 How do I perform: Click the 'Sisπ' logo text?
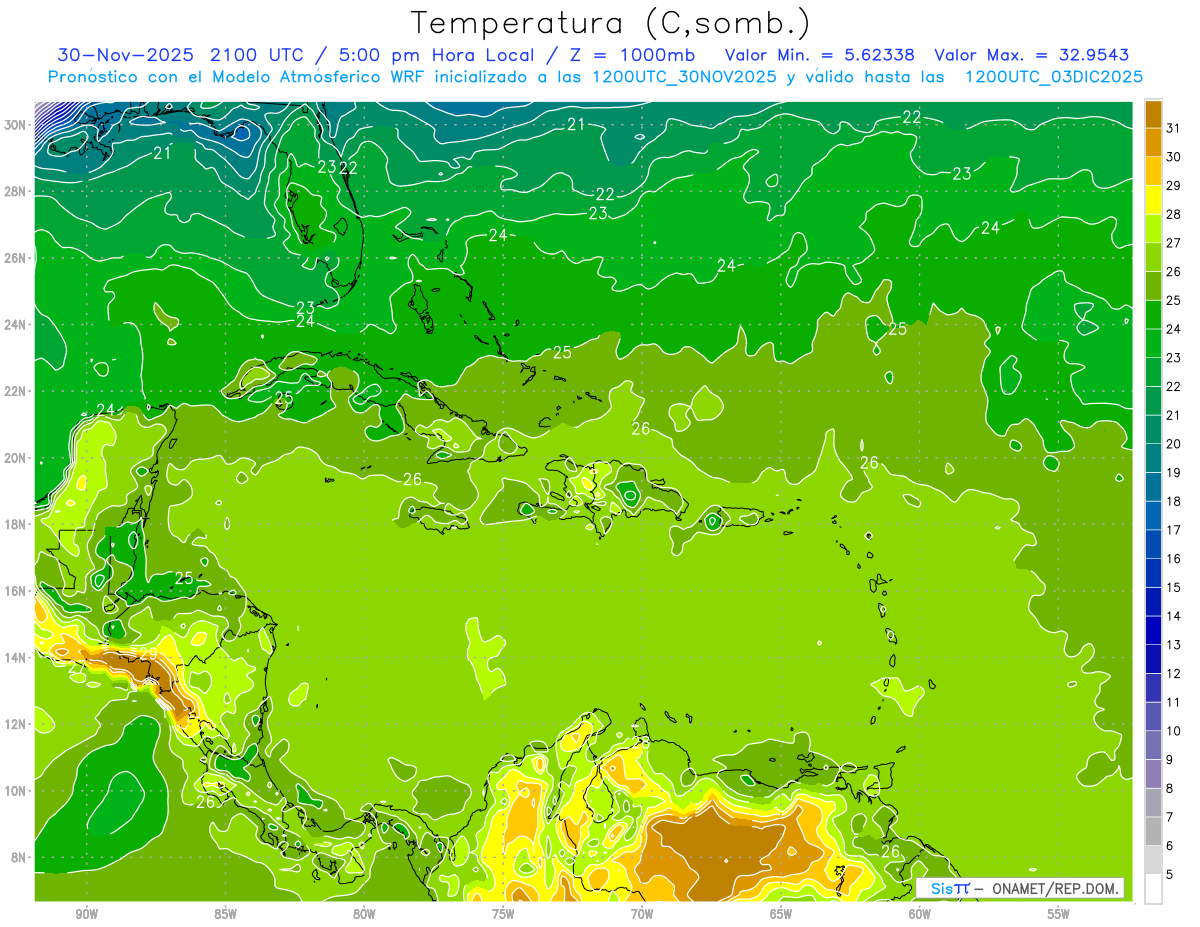950,888
